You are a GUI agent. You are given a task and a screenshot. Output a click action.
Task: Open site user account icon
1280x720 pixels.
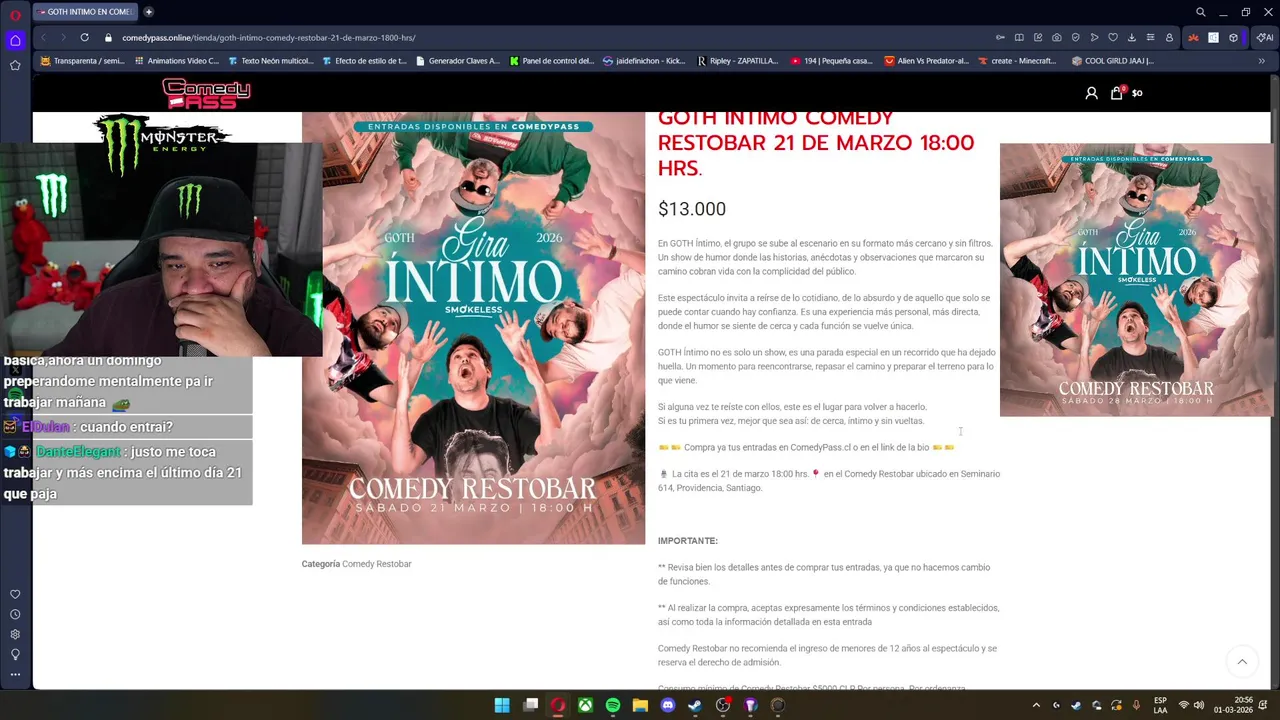[x=1091, y=93]
